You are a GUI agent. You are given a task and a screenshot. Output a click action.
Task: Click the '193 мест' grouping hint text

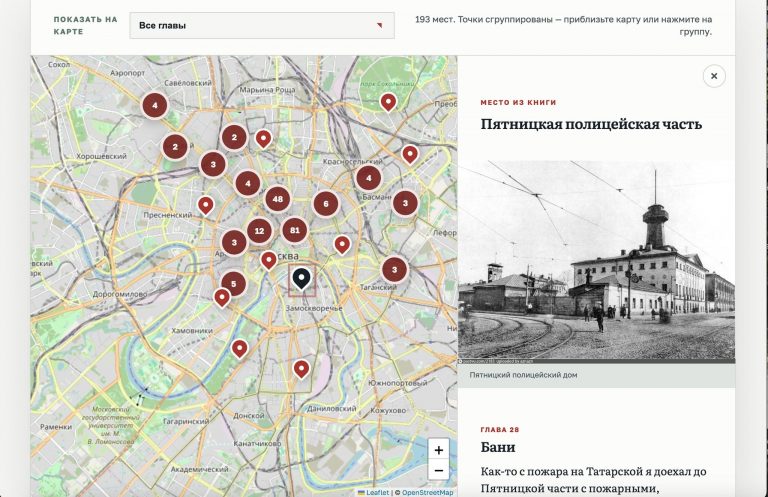coord(563,25)
